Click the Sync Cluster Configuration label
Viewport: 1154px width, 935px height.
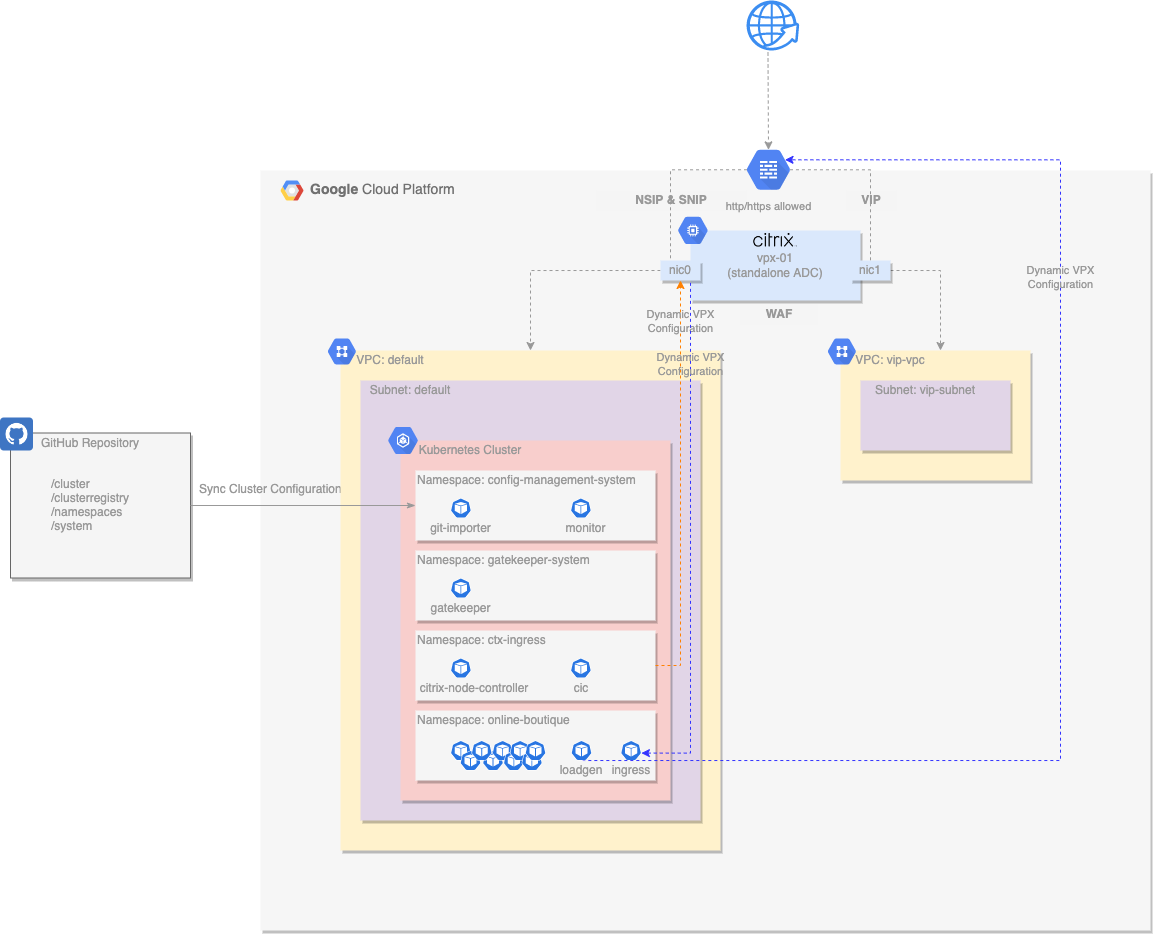pos(270,489)
